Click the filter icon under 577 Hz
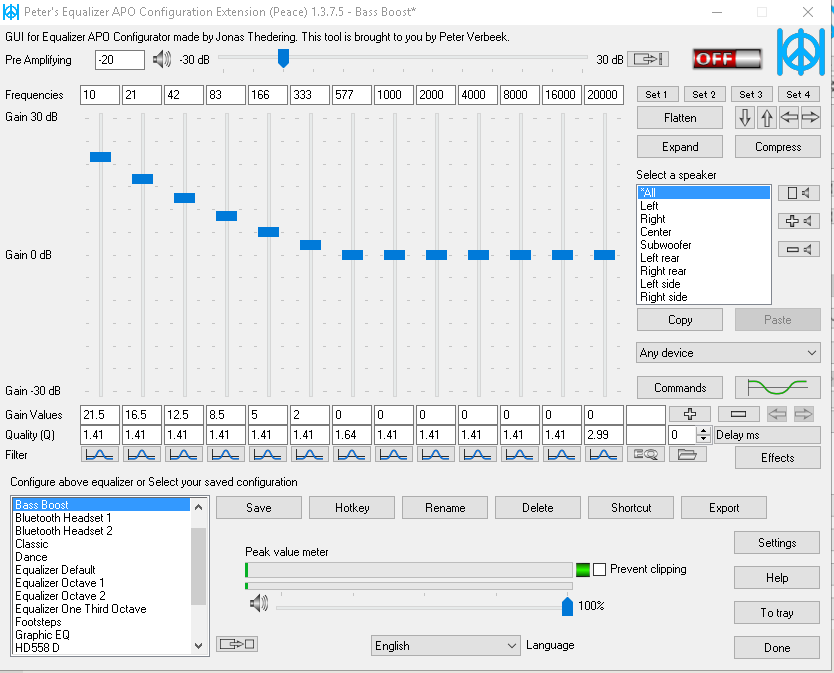The height and width of the screenshot is (673, 834). [x=352, y=454]
